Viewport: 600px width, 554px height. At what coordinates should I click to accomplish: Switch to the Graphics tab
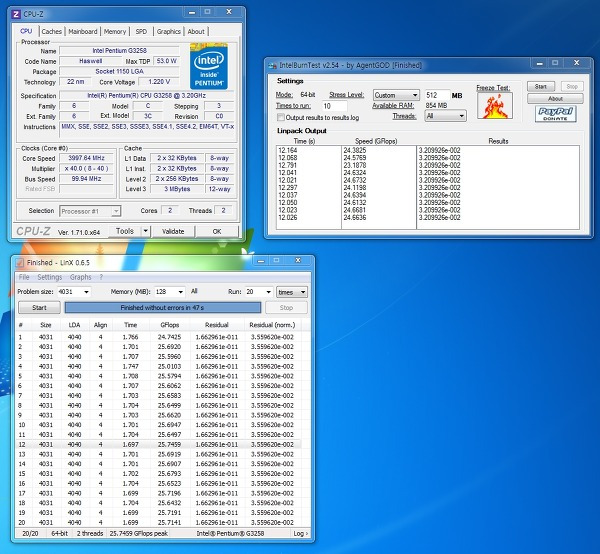pyautogui.click(x=168, y=31)
